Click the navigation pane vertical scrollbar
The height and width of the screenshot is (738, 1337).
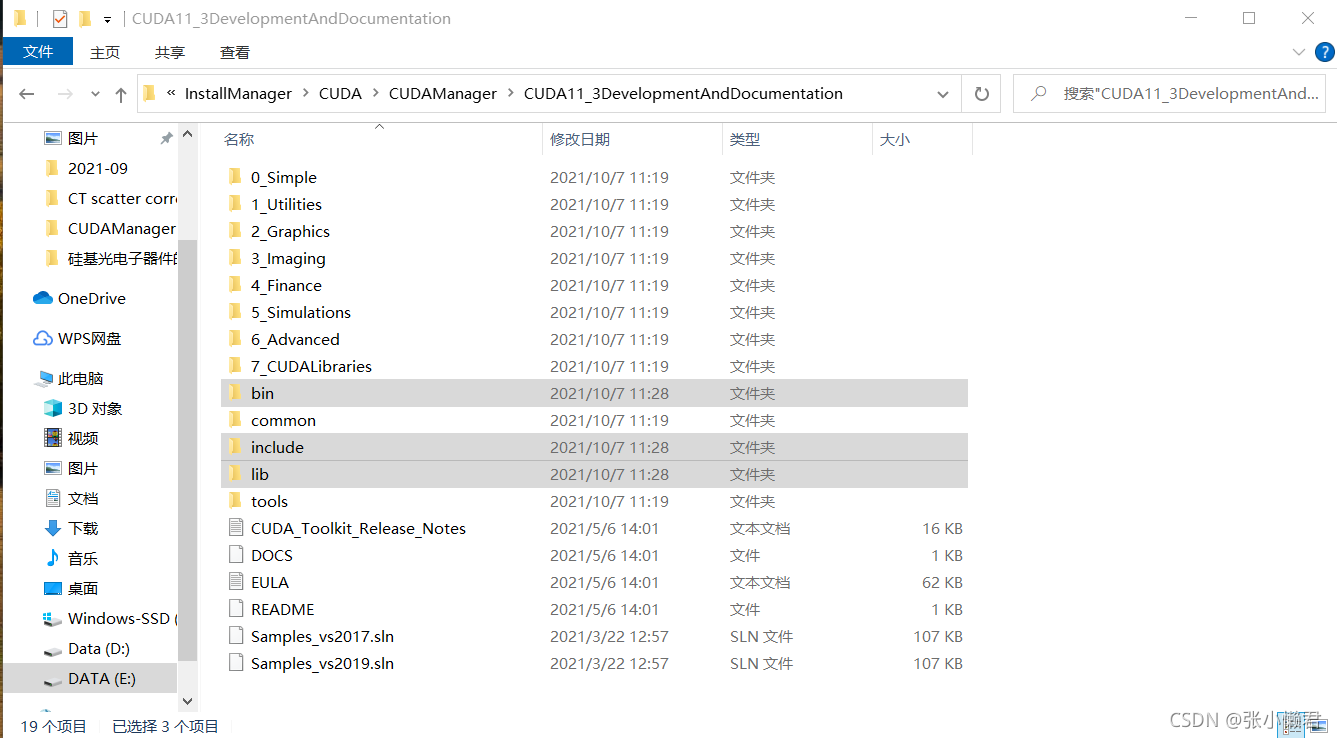click(188, 450)
